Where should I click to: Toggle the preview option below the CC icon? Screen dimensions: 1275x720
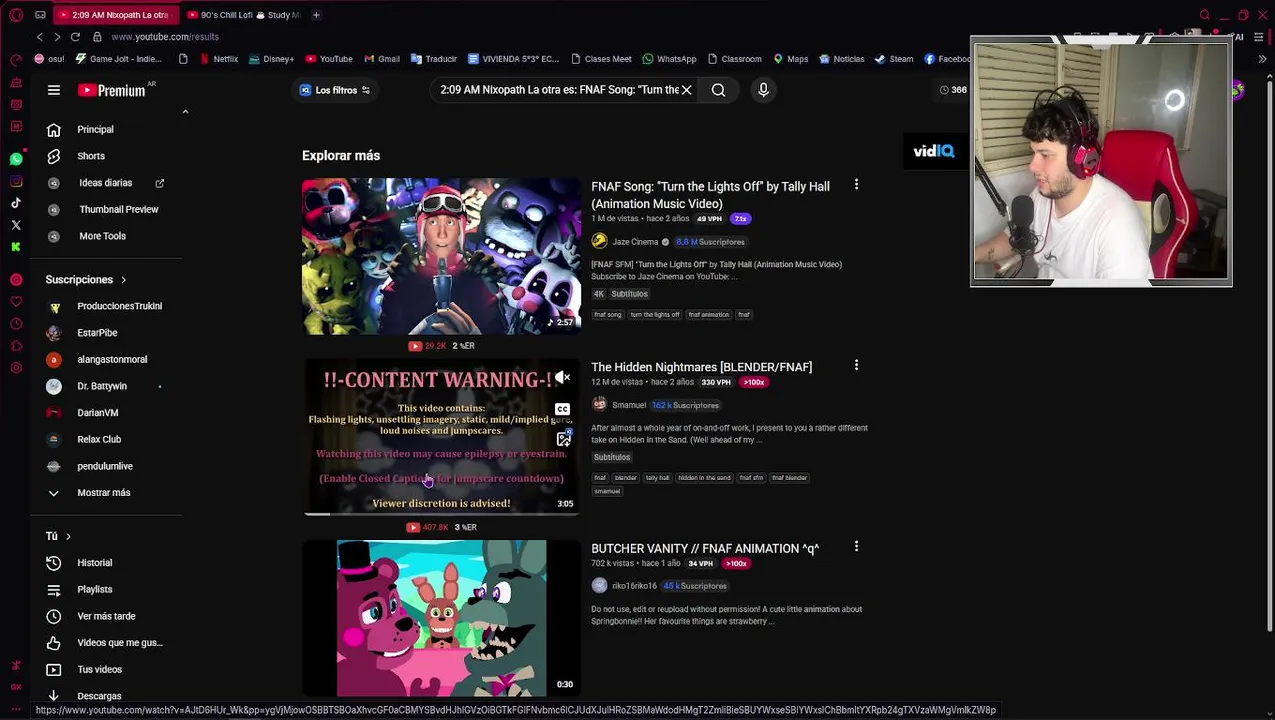(x=564, y=439)
